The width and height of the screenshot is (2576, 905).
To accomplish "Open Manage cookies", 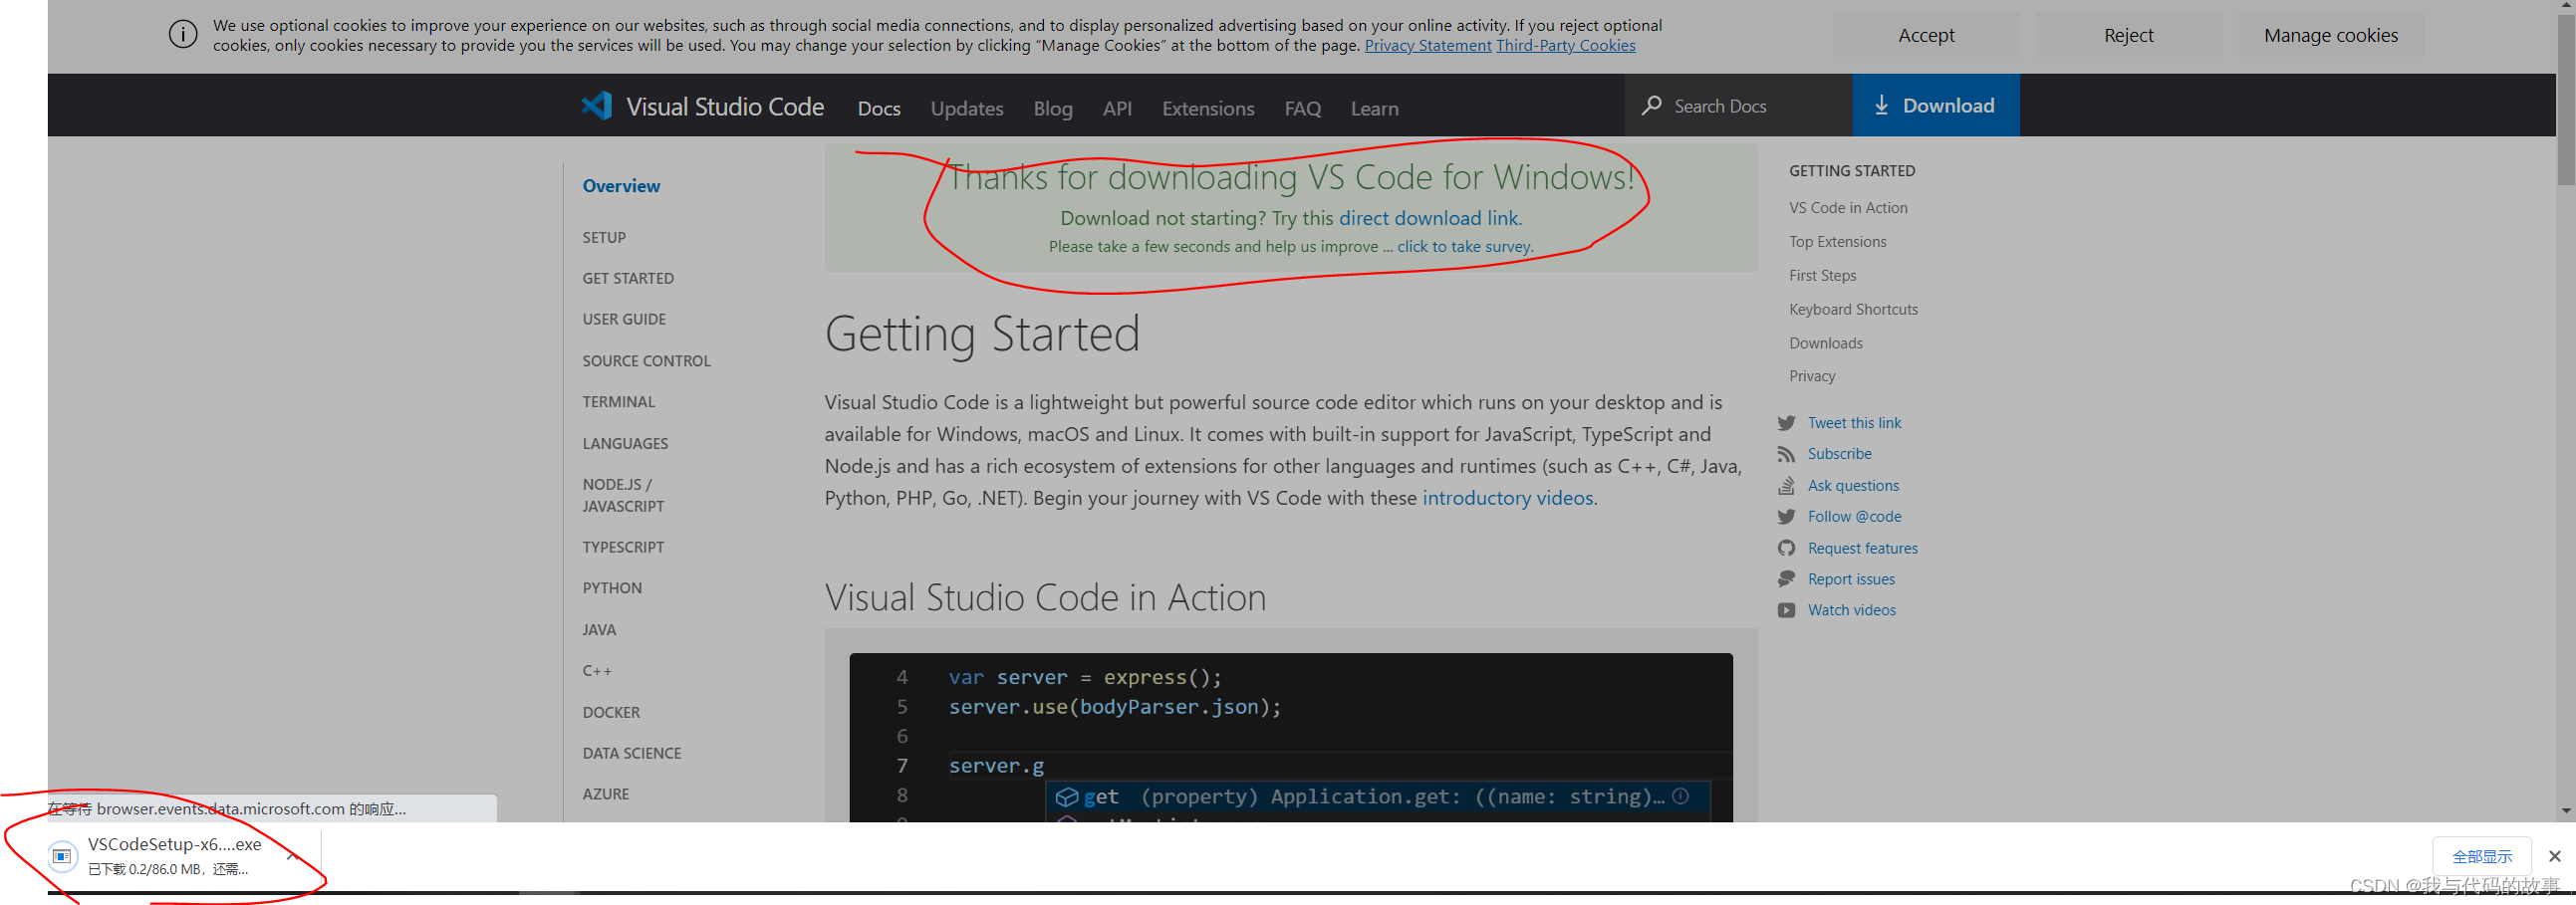I will click(2330, 35).
